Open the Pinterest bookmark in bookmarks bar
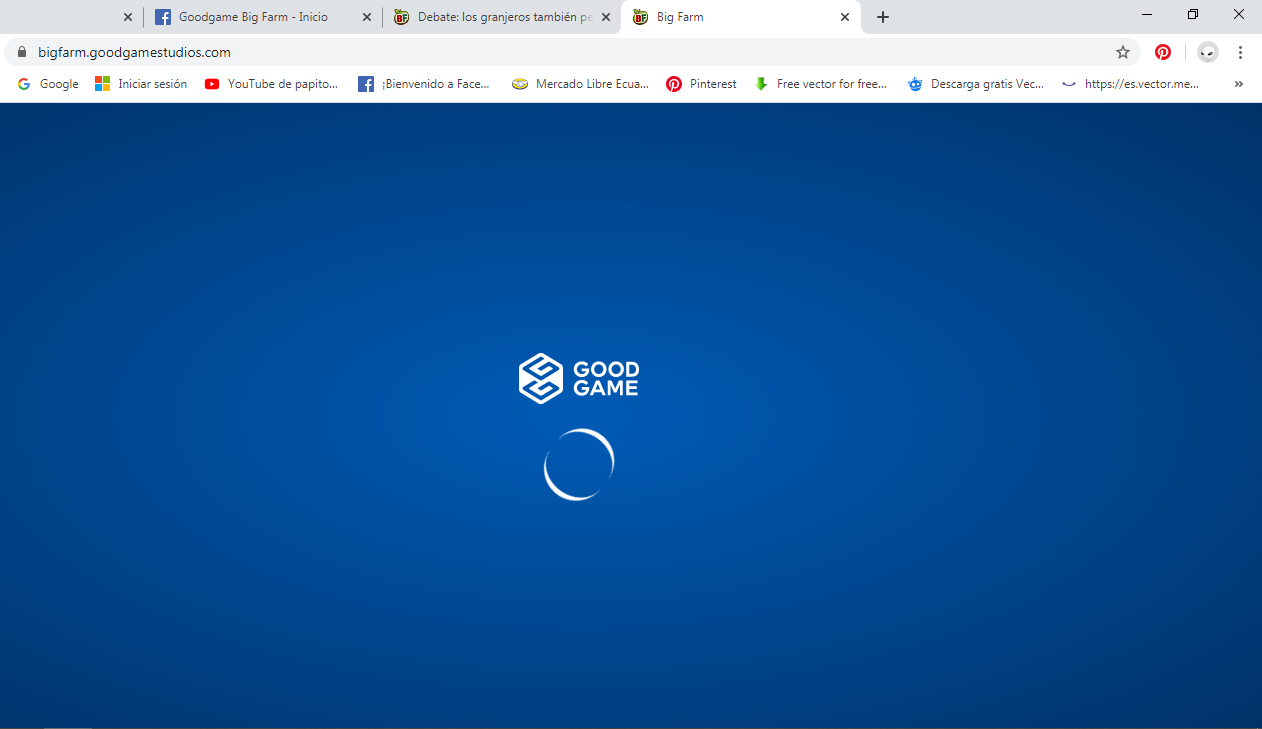Viewport: 1262px width, 729px height. click(702, 84)
